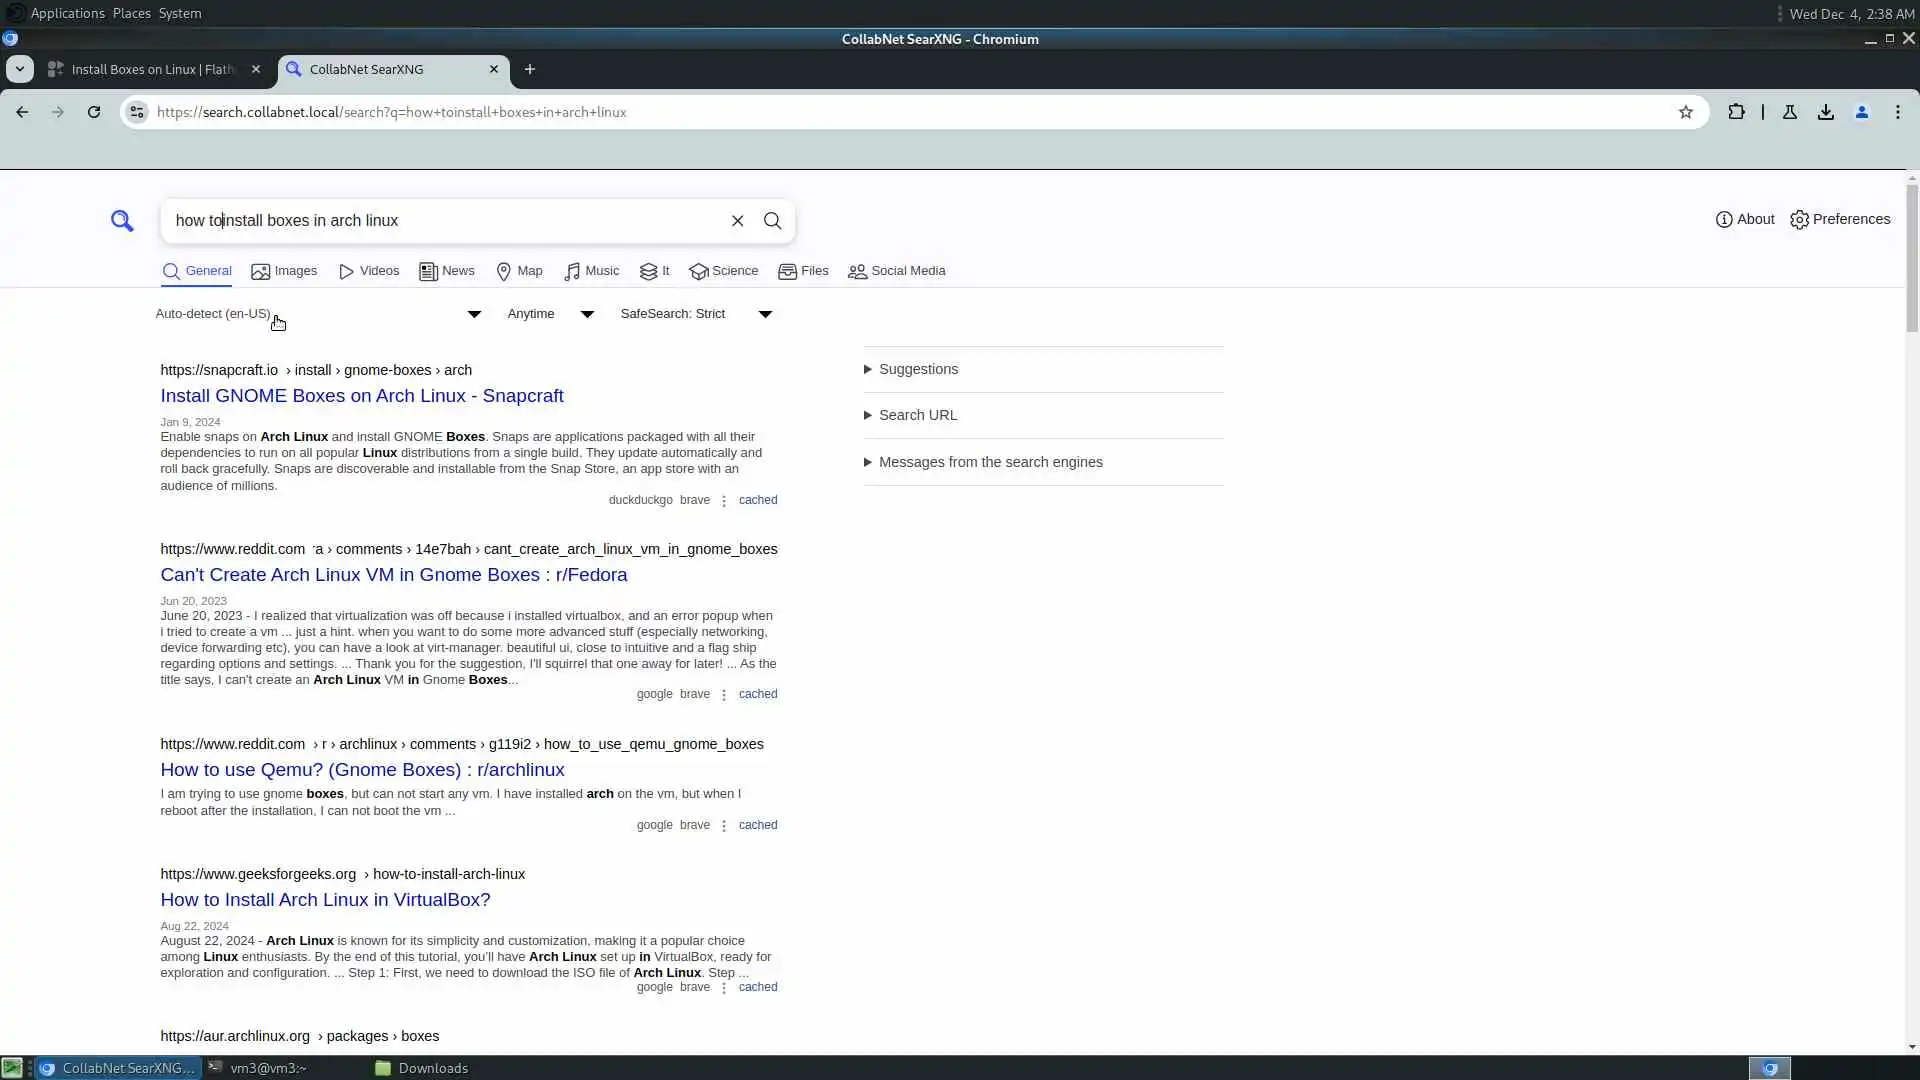Image resolution: width=1920 pixels, height=1080 pixels.
Task: Clear the search query with X icon
Action: (737, 221)
